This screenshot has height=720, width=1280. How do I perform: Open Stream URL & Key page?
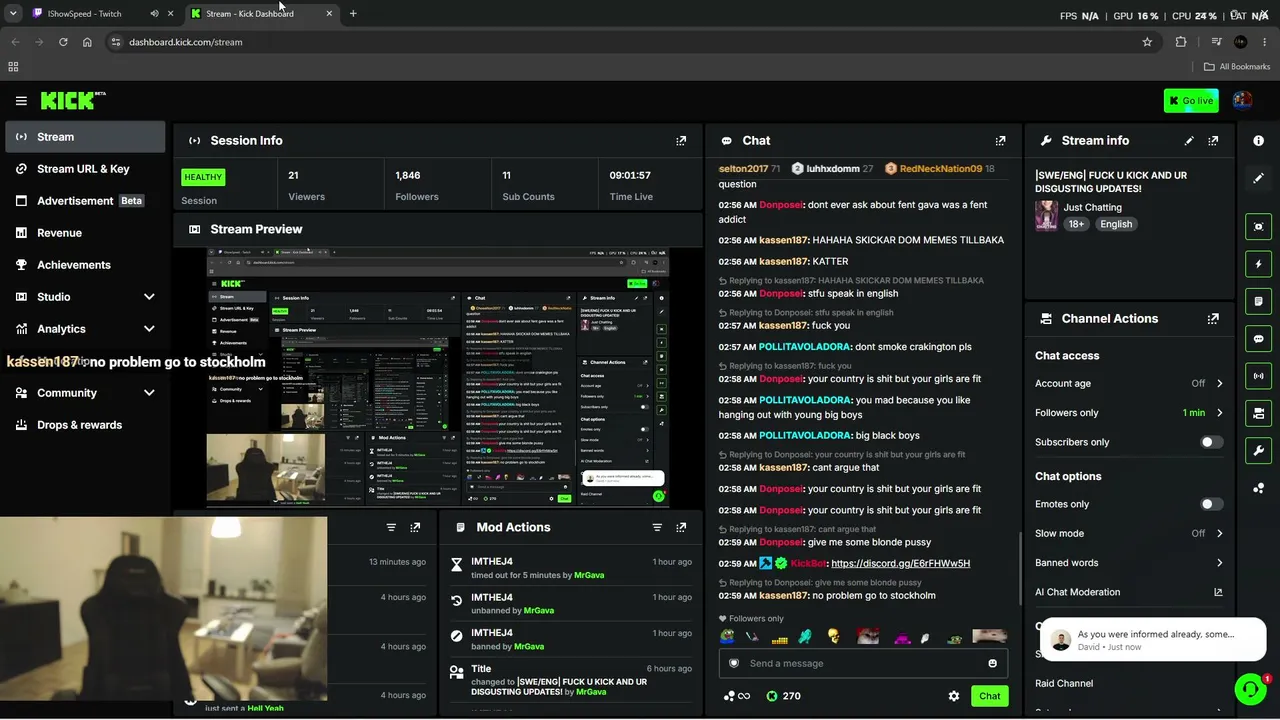85,169
